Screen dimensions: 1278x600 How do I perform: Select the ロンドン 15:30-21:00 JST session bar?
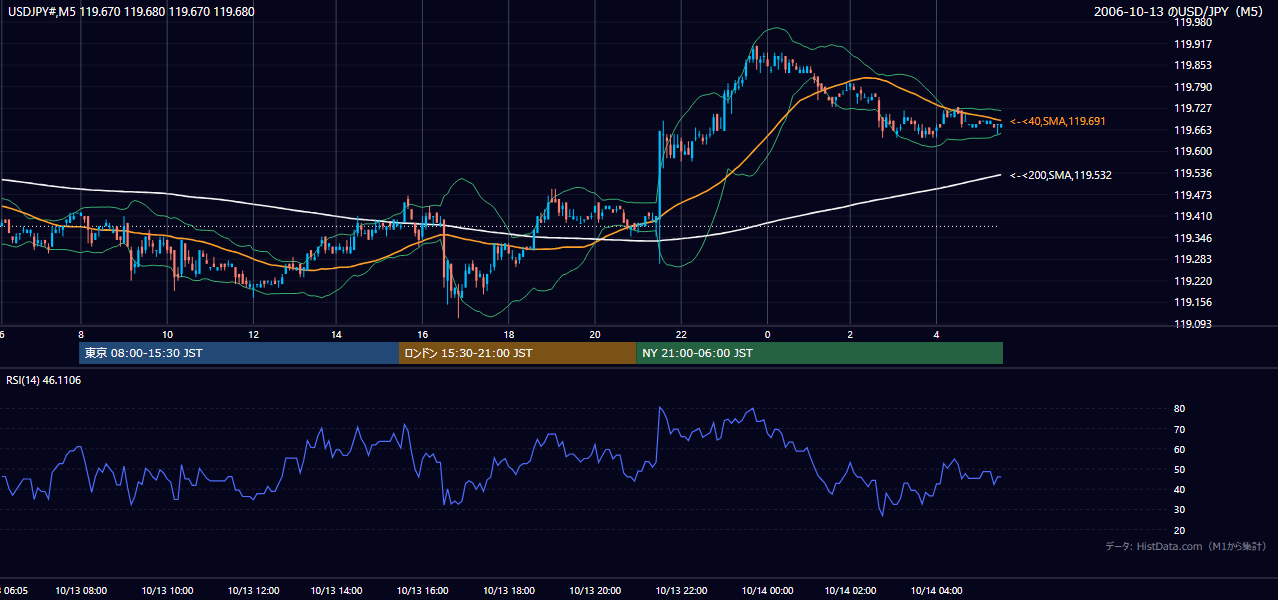pos(517,353)
